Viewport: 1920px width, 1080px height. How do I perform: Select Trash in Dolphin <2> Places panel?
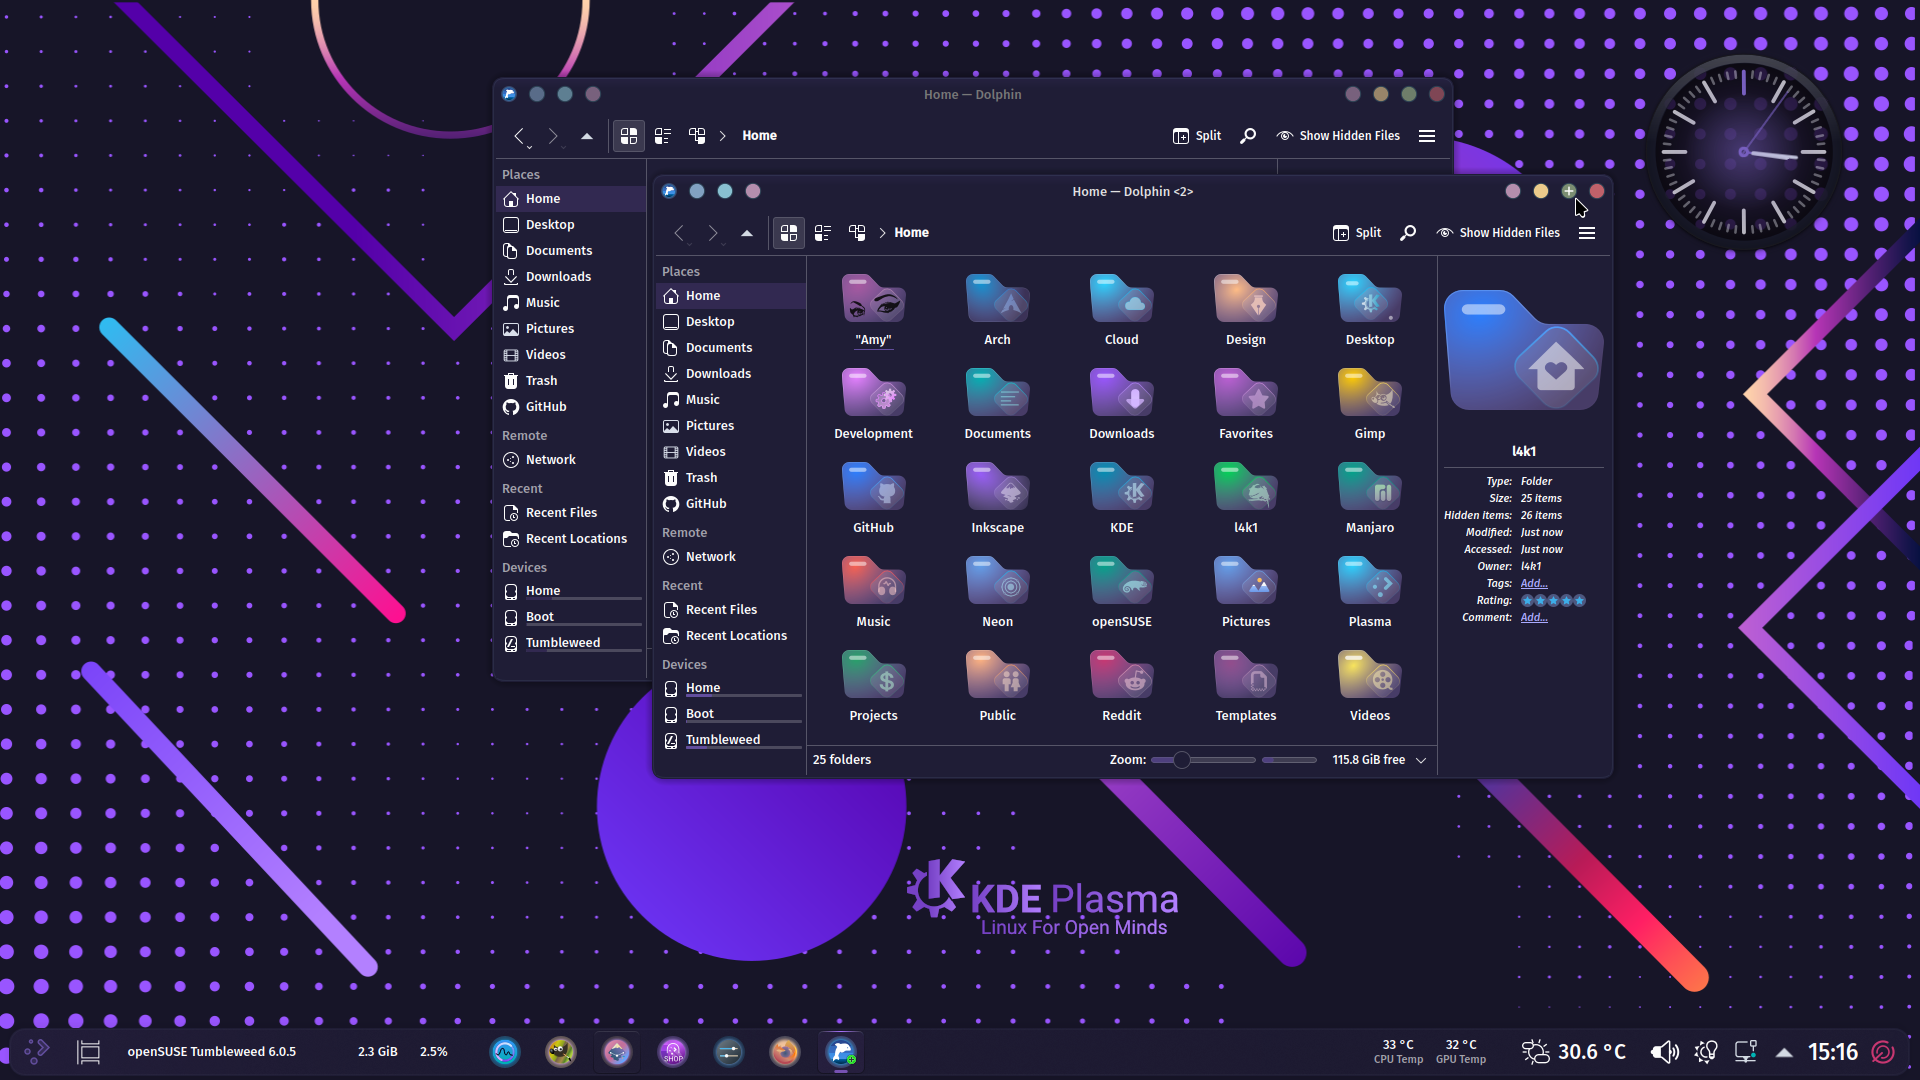pyautogui.click(x=730, y=478)
